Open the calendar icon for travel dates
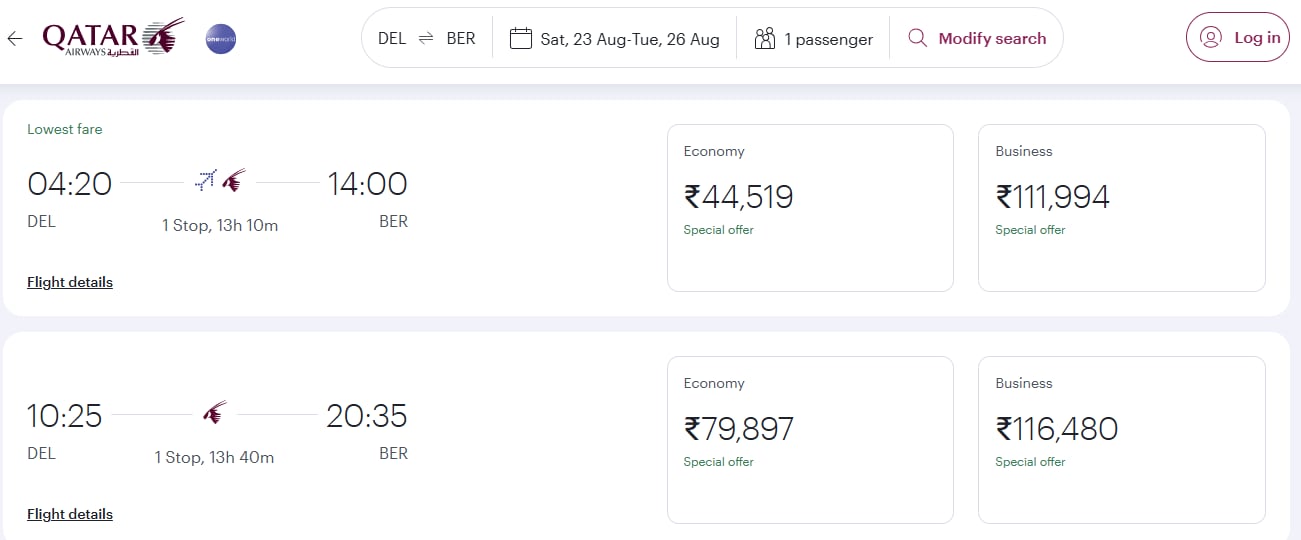 [520, 39]
